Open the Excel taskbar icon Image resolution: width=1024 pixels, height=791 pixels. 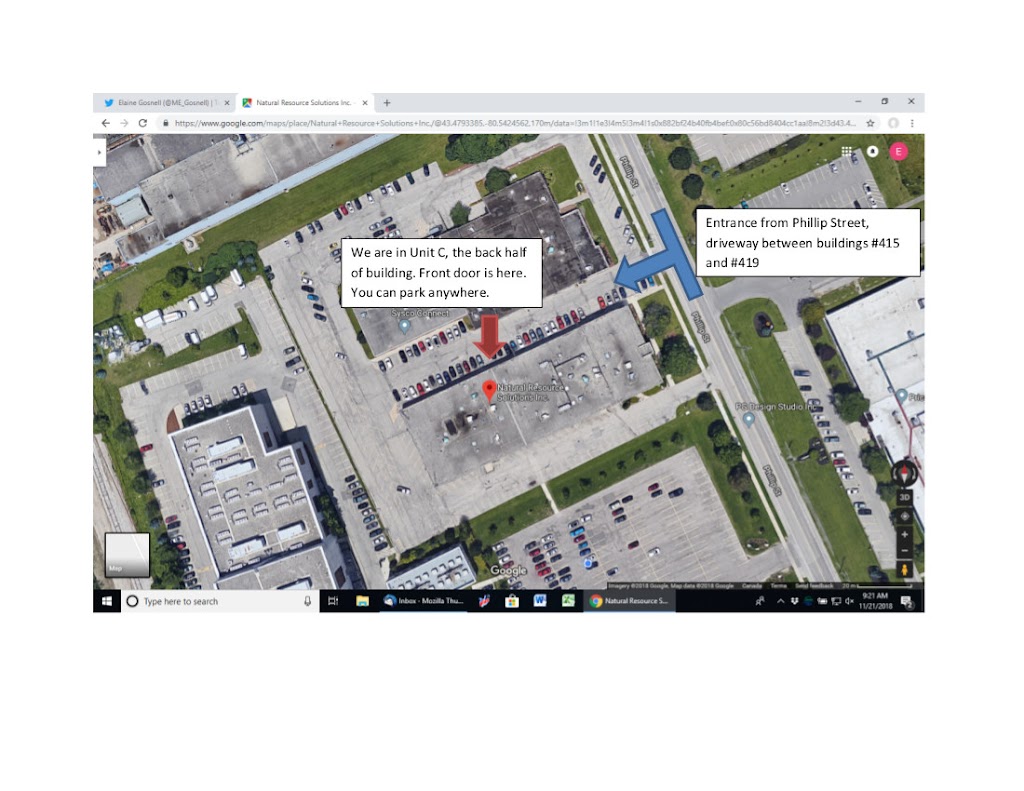click(x=568, y=601)
